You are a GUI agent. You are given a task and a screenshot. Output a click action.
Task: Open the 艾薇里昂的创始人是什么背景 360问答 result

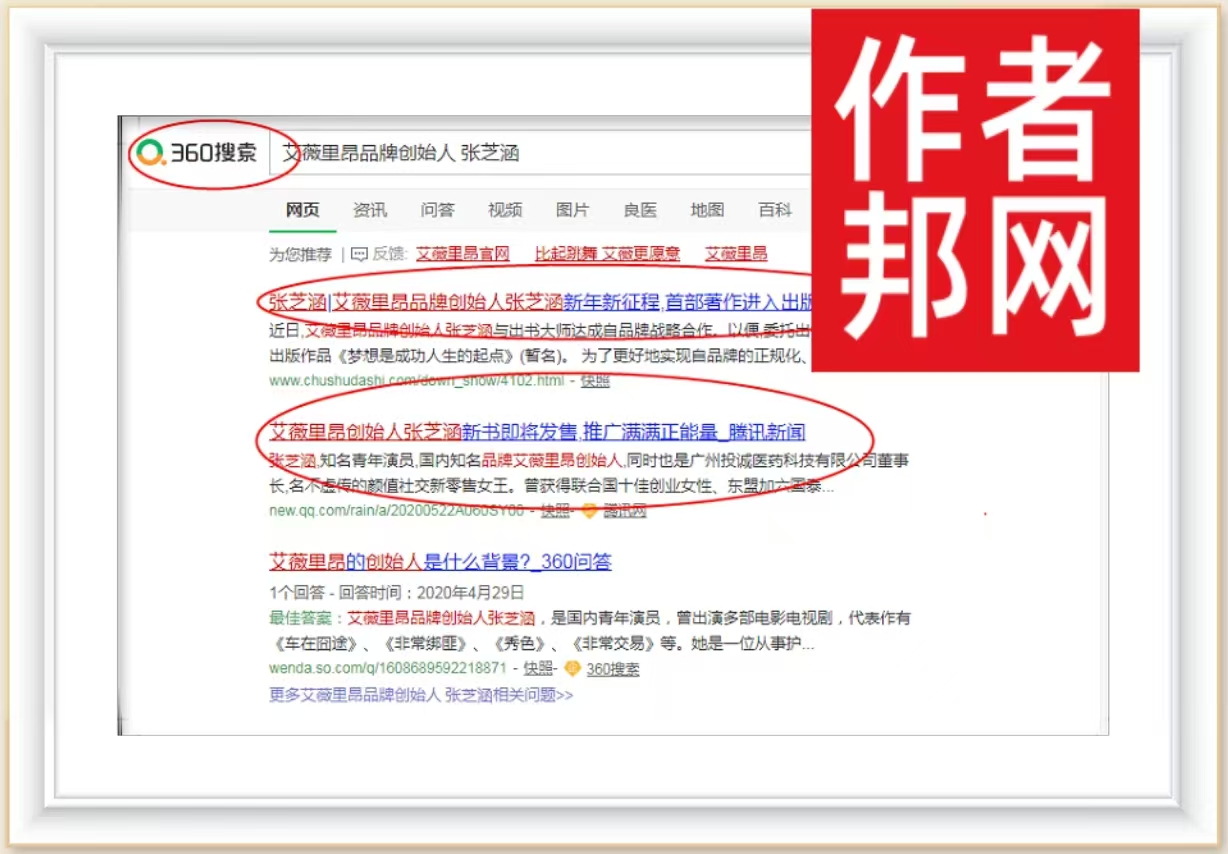440,562
